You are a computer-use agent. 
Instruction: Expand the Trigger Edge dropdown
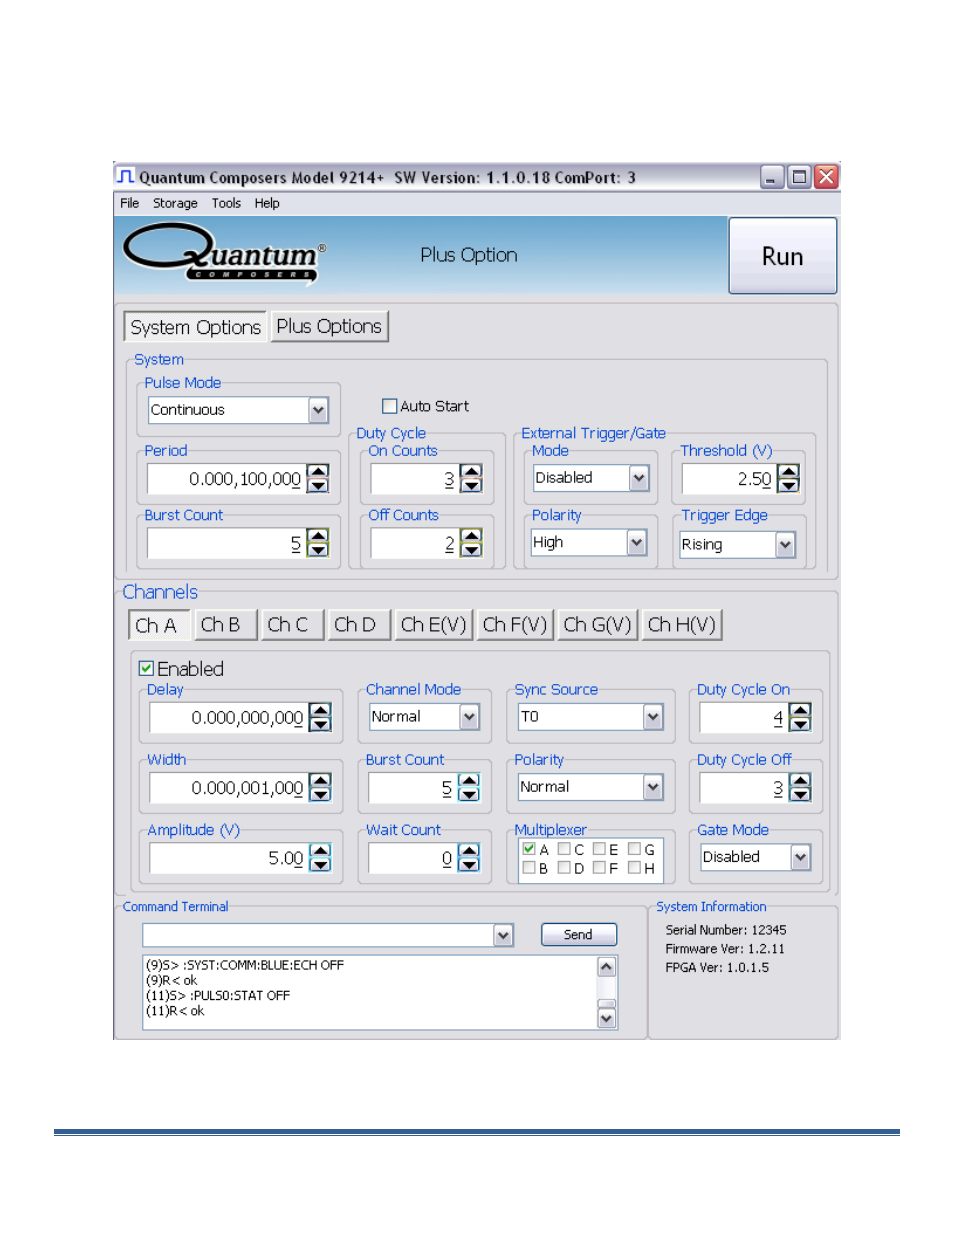785,544
